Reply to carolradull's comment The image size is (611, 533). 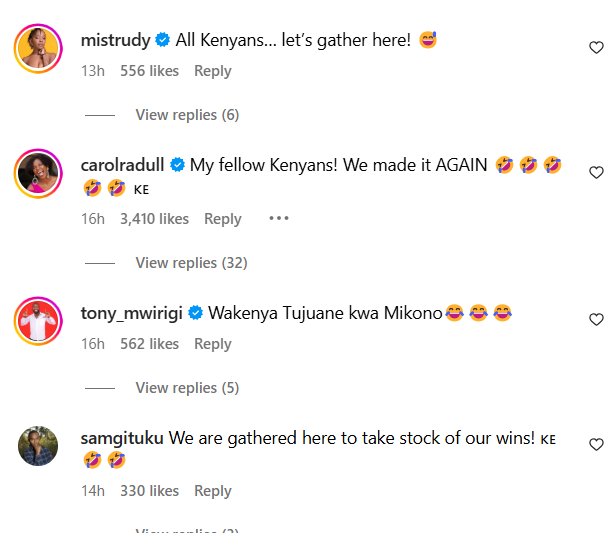click(x=223, y=219)
